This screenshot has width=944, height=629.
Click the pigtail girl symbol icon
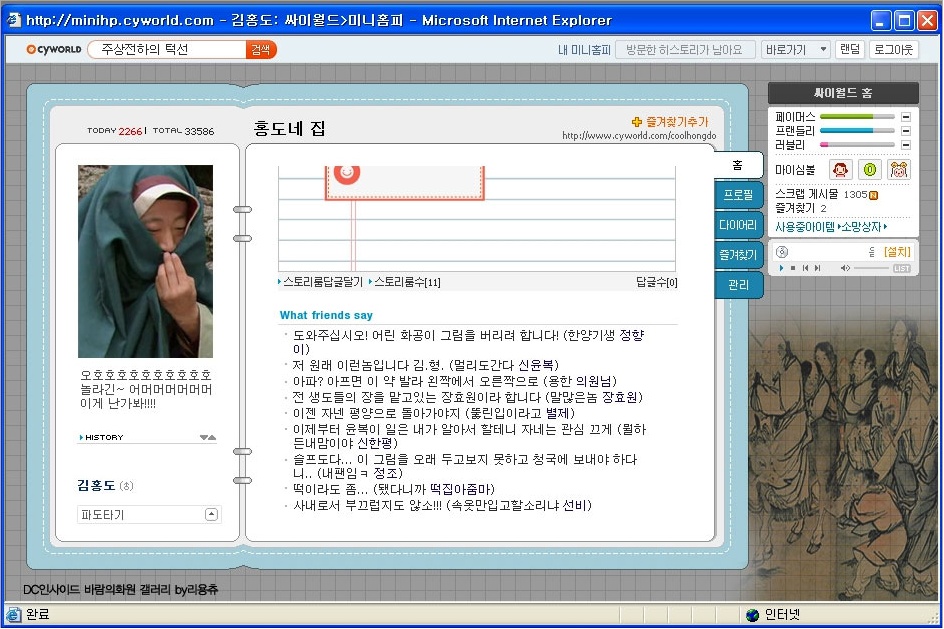tap(899, 170)
